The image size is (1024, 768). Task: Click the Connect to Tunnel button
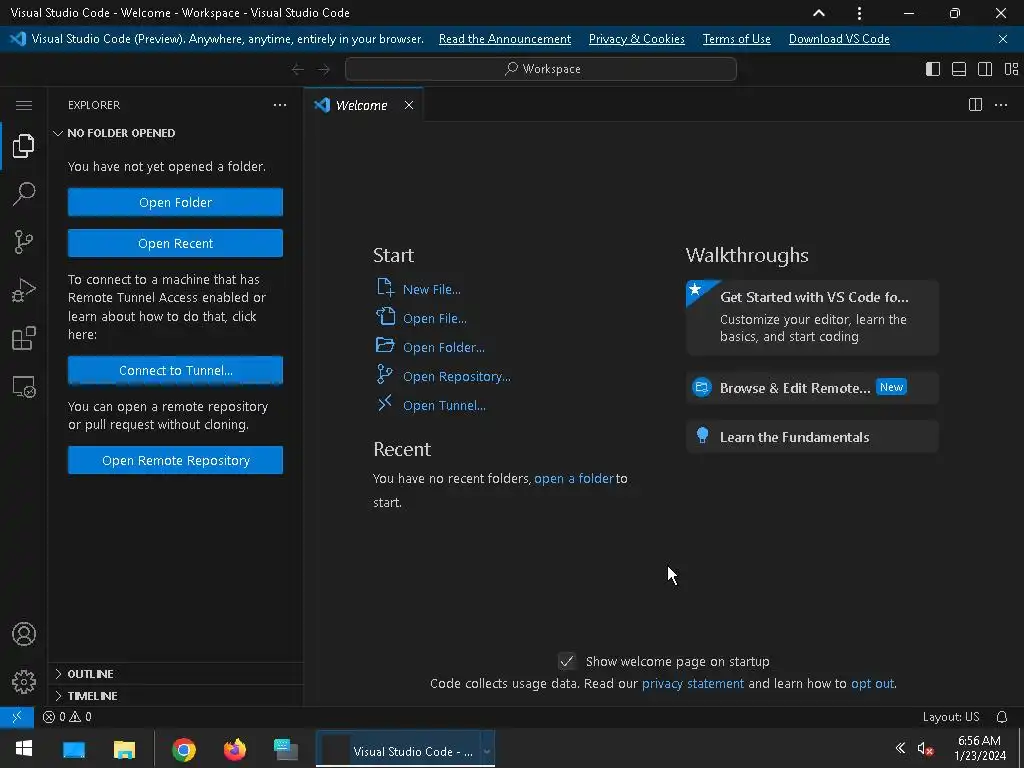(175, 370)
